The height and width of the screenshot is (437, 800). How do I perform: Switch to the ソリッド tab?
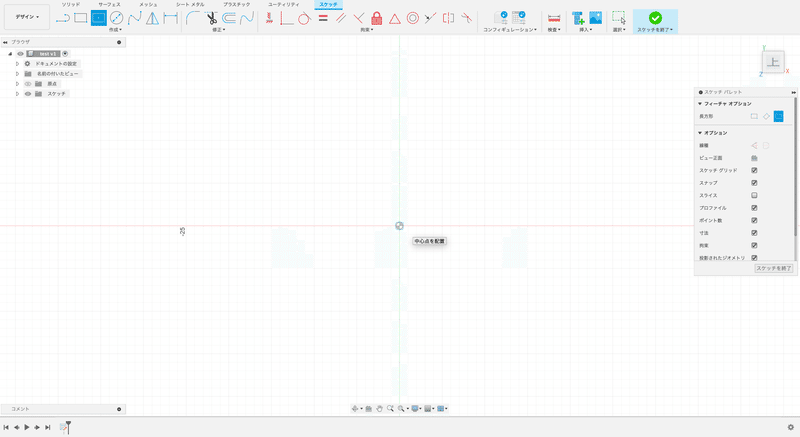71,5
